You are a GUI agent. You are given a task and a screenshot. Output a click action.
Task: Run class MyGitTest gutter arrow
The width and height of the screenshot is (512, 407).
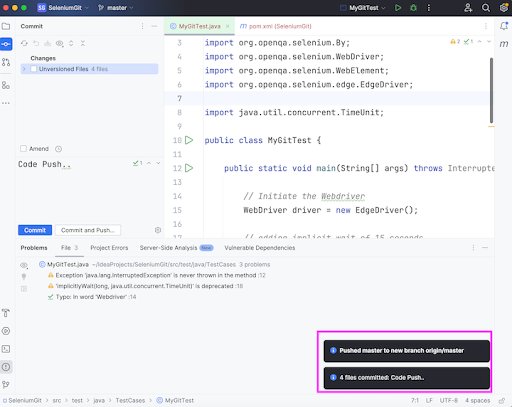tap(189, 140)
